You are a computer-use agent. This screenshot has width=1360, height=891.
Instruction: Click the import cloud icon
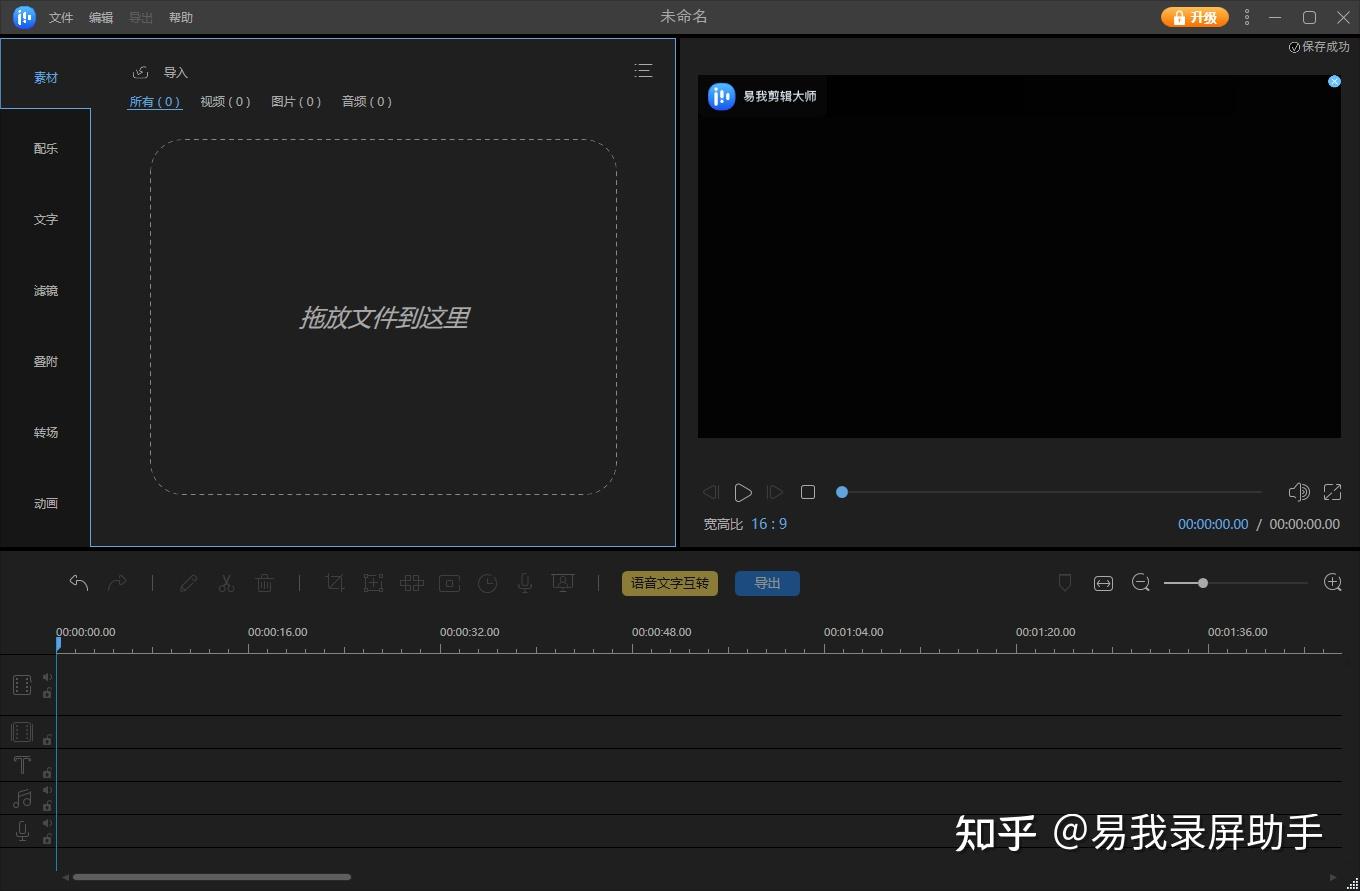tap(141, 72)
